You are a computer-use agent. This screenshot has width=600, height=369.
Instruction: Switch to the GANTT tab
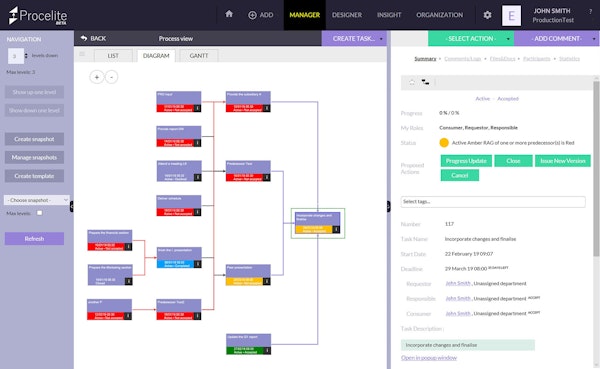click(x=199, y=56)
